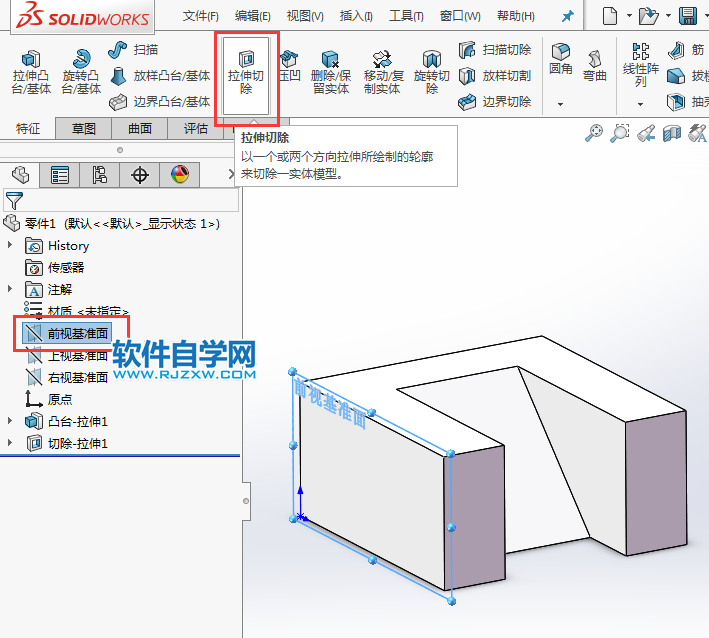
Task: Open the DimXpertManager crosshair tab
Action: click(140, 175)
